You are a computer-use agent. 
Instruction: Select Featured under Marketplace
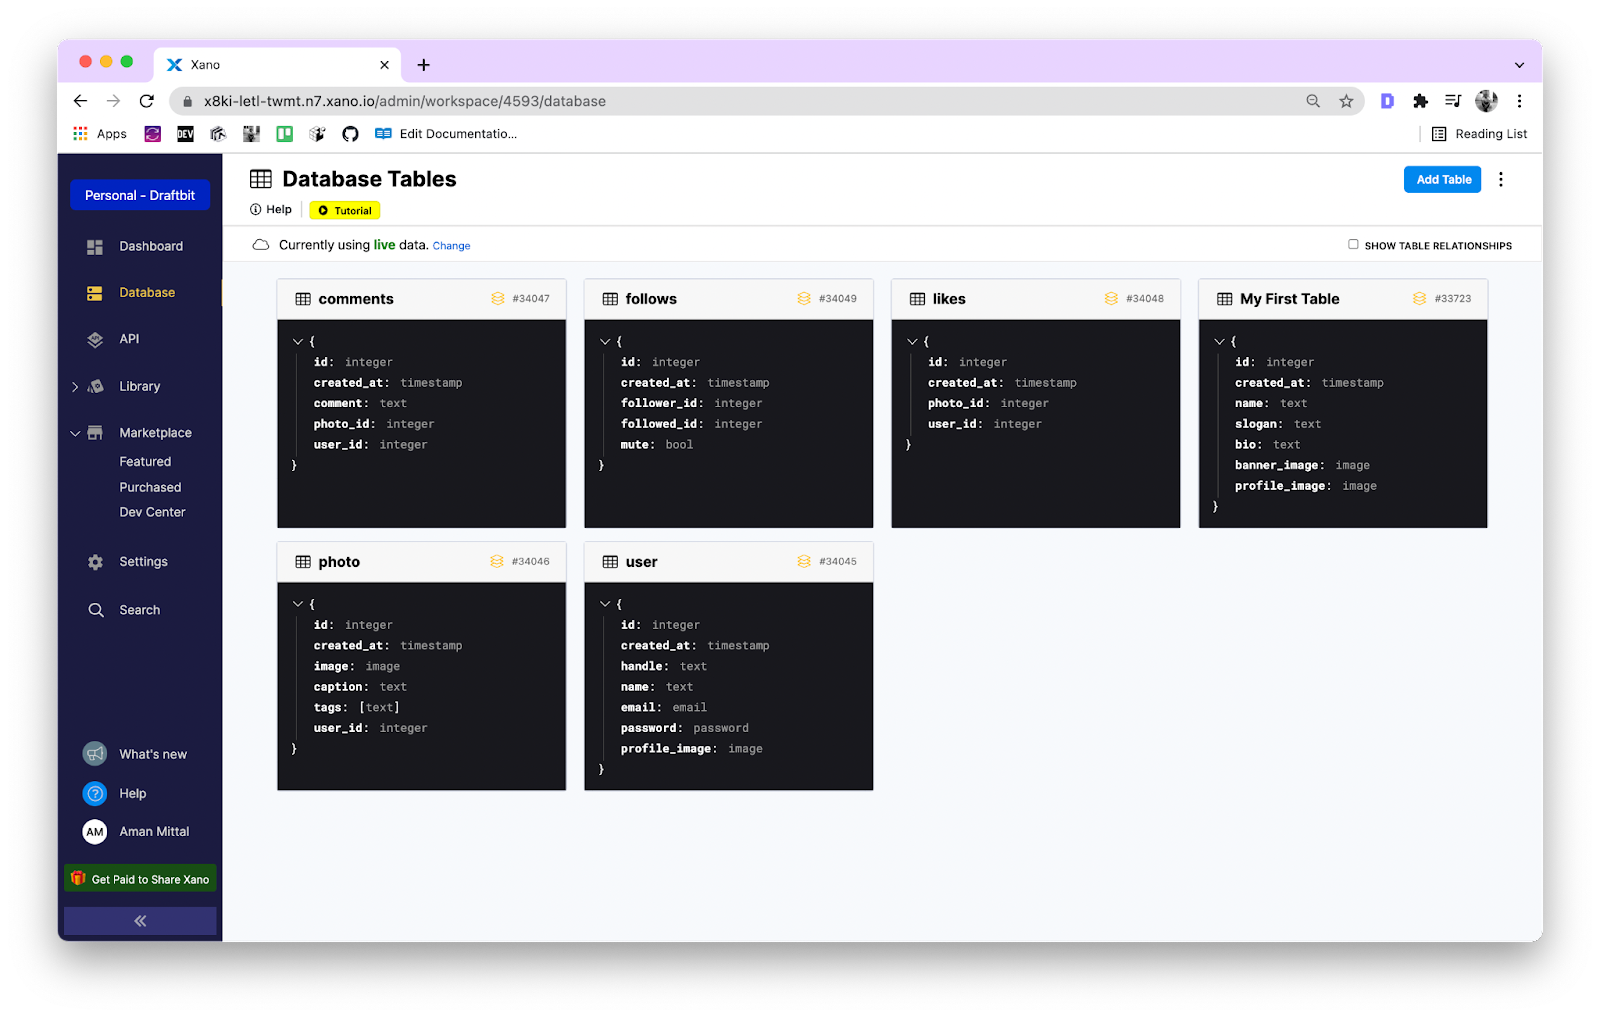click(145, 461)
